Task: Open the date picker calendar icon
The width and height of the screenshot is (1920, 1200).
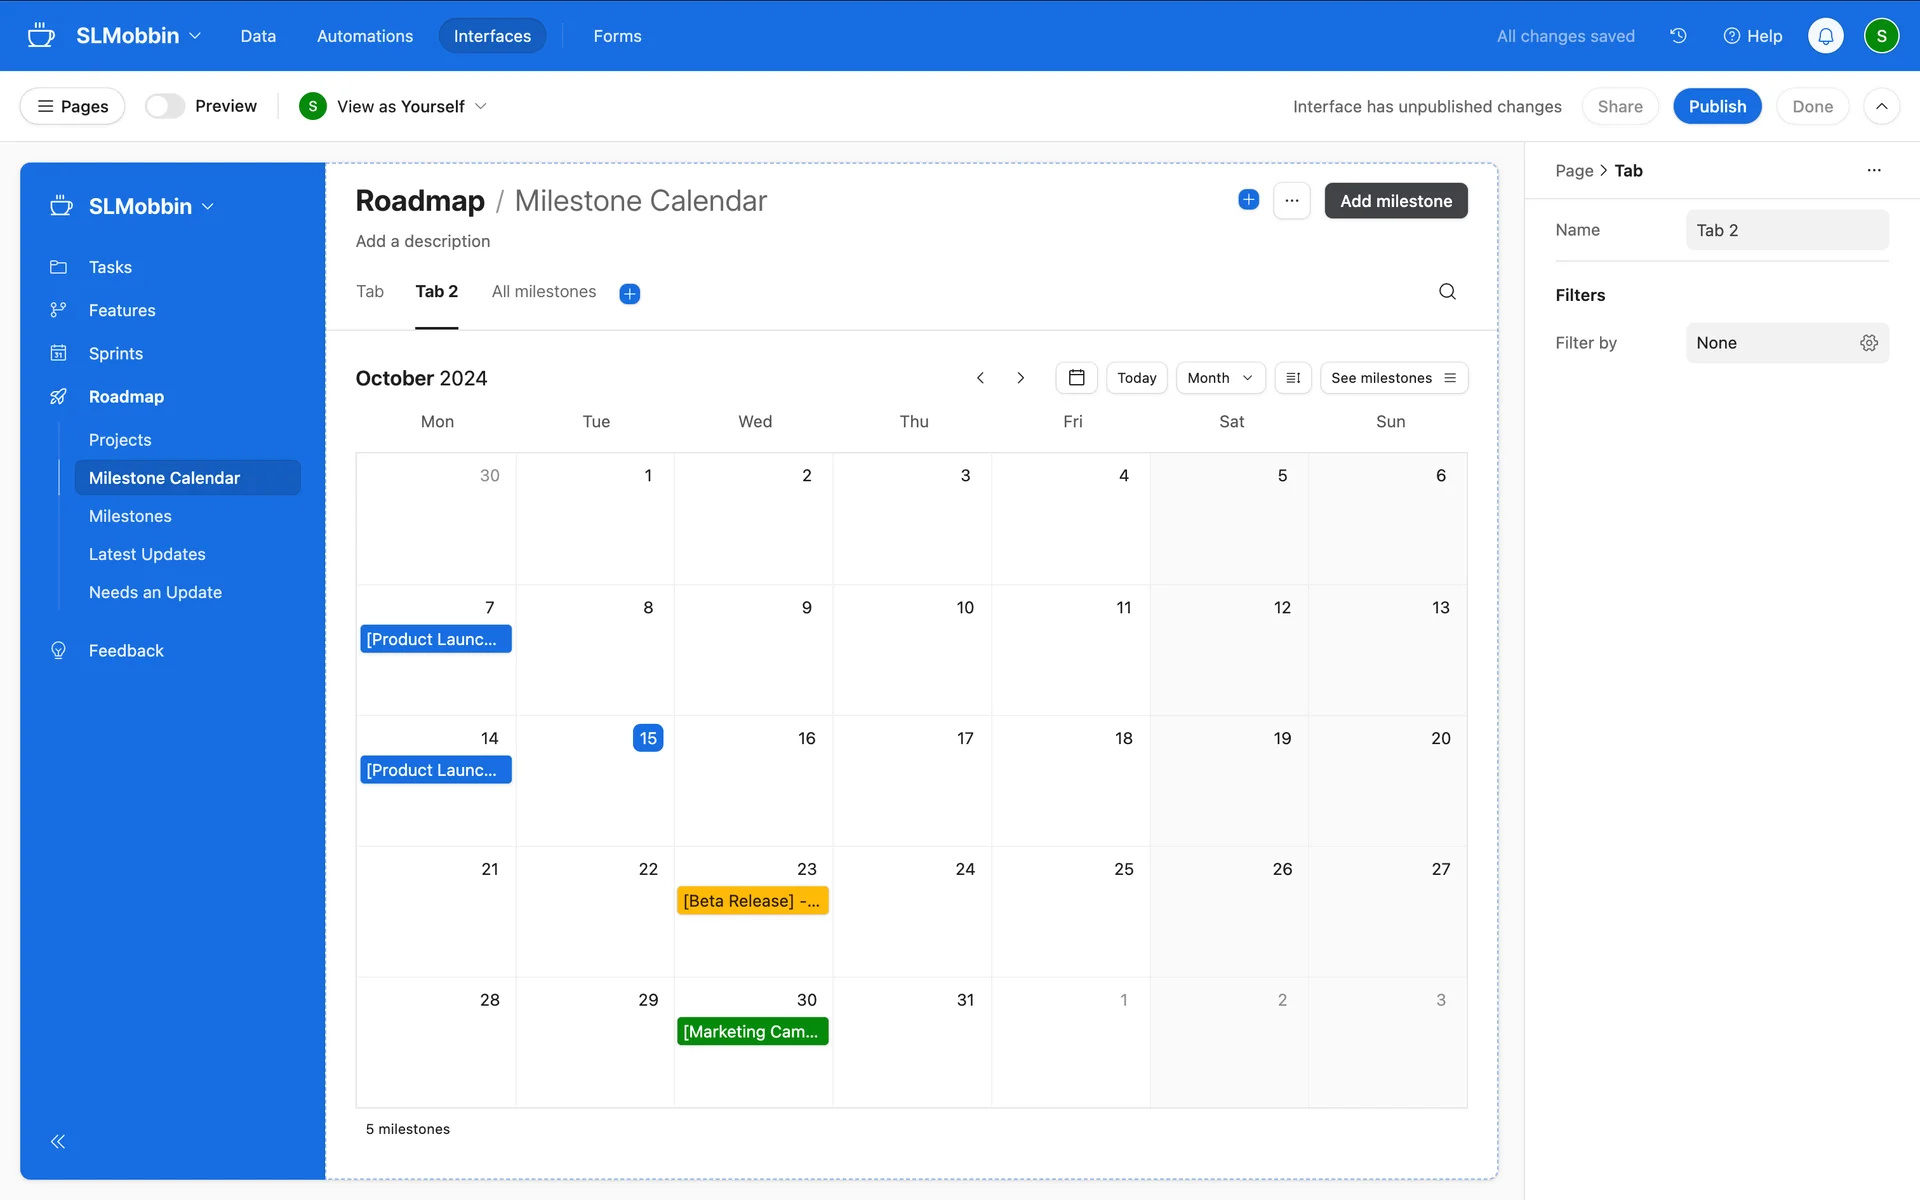Action: [x=1076, y=378]
